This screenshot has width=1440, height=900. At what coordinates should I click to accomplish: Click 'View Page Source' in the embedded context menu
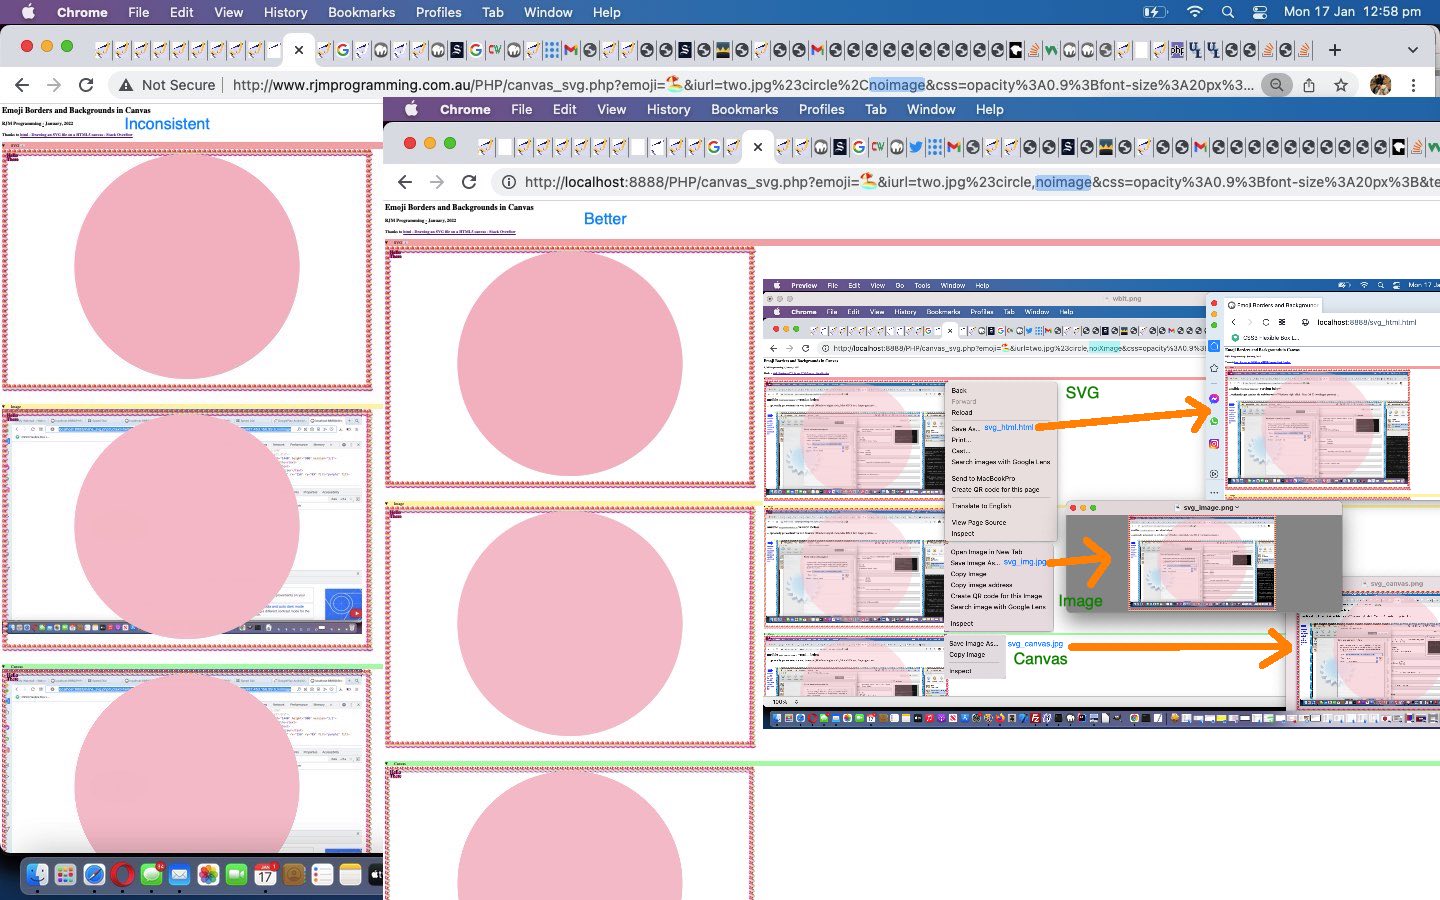978,522
